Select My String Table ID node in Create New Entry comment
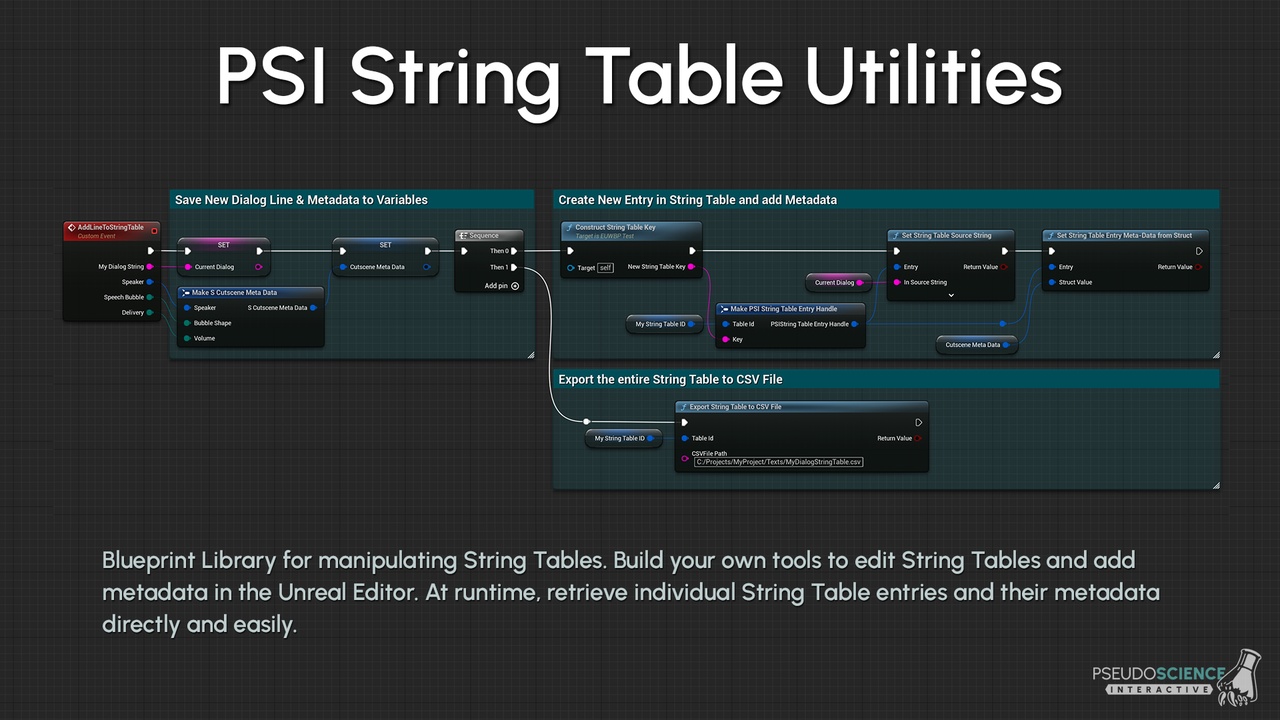The width and height of the screenshot is (1280, 720). tap(663, 324)
